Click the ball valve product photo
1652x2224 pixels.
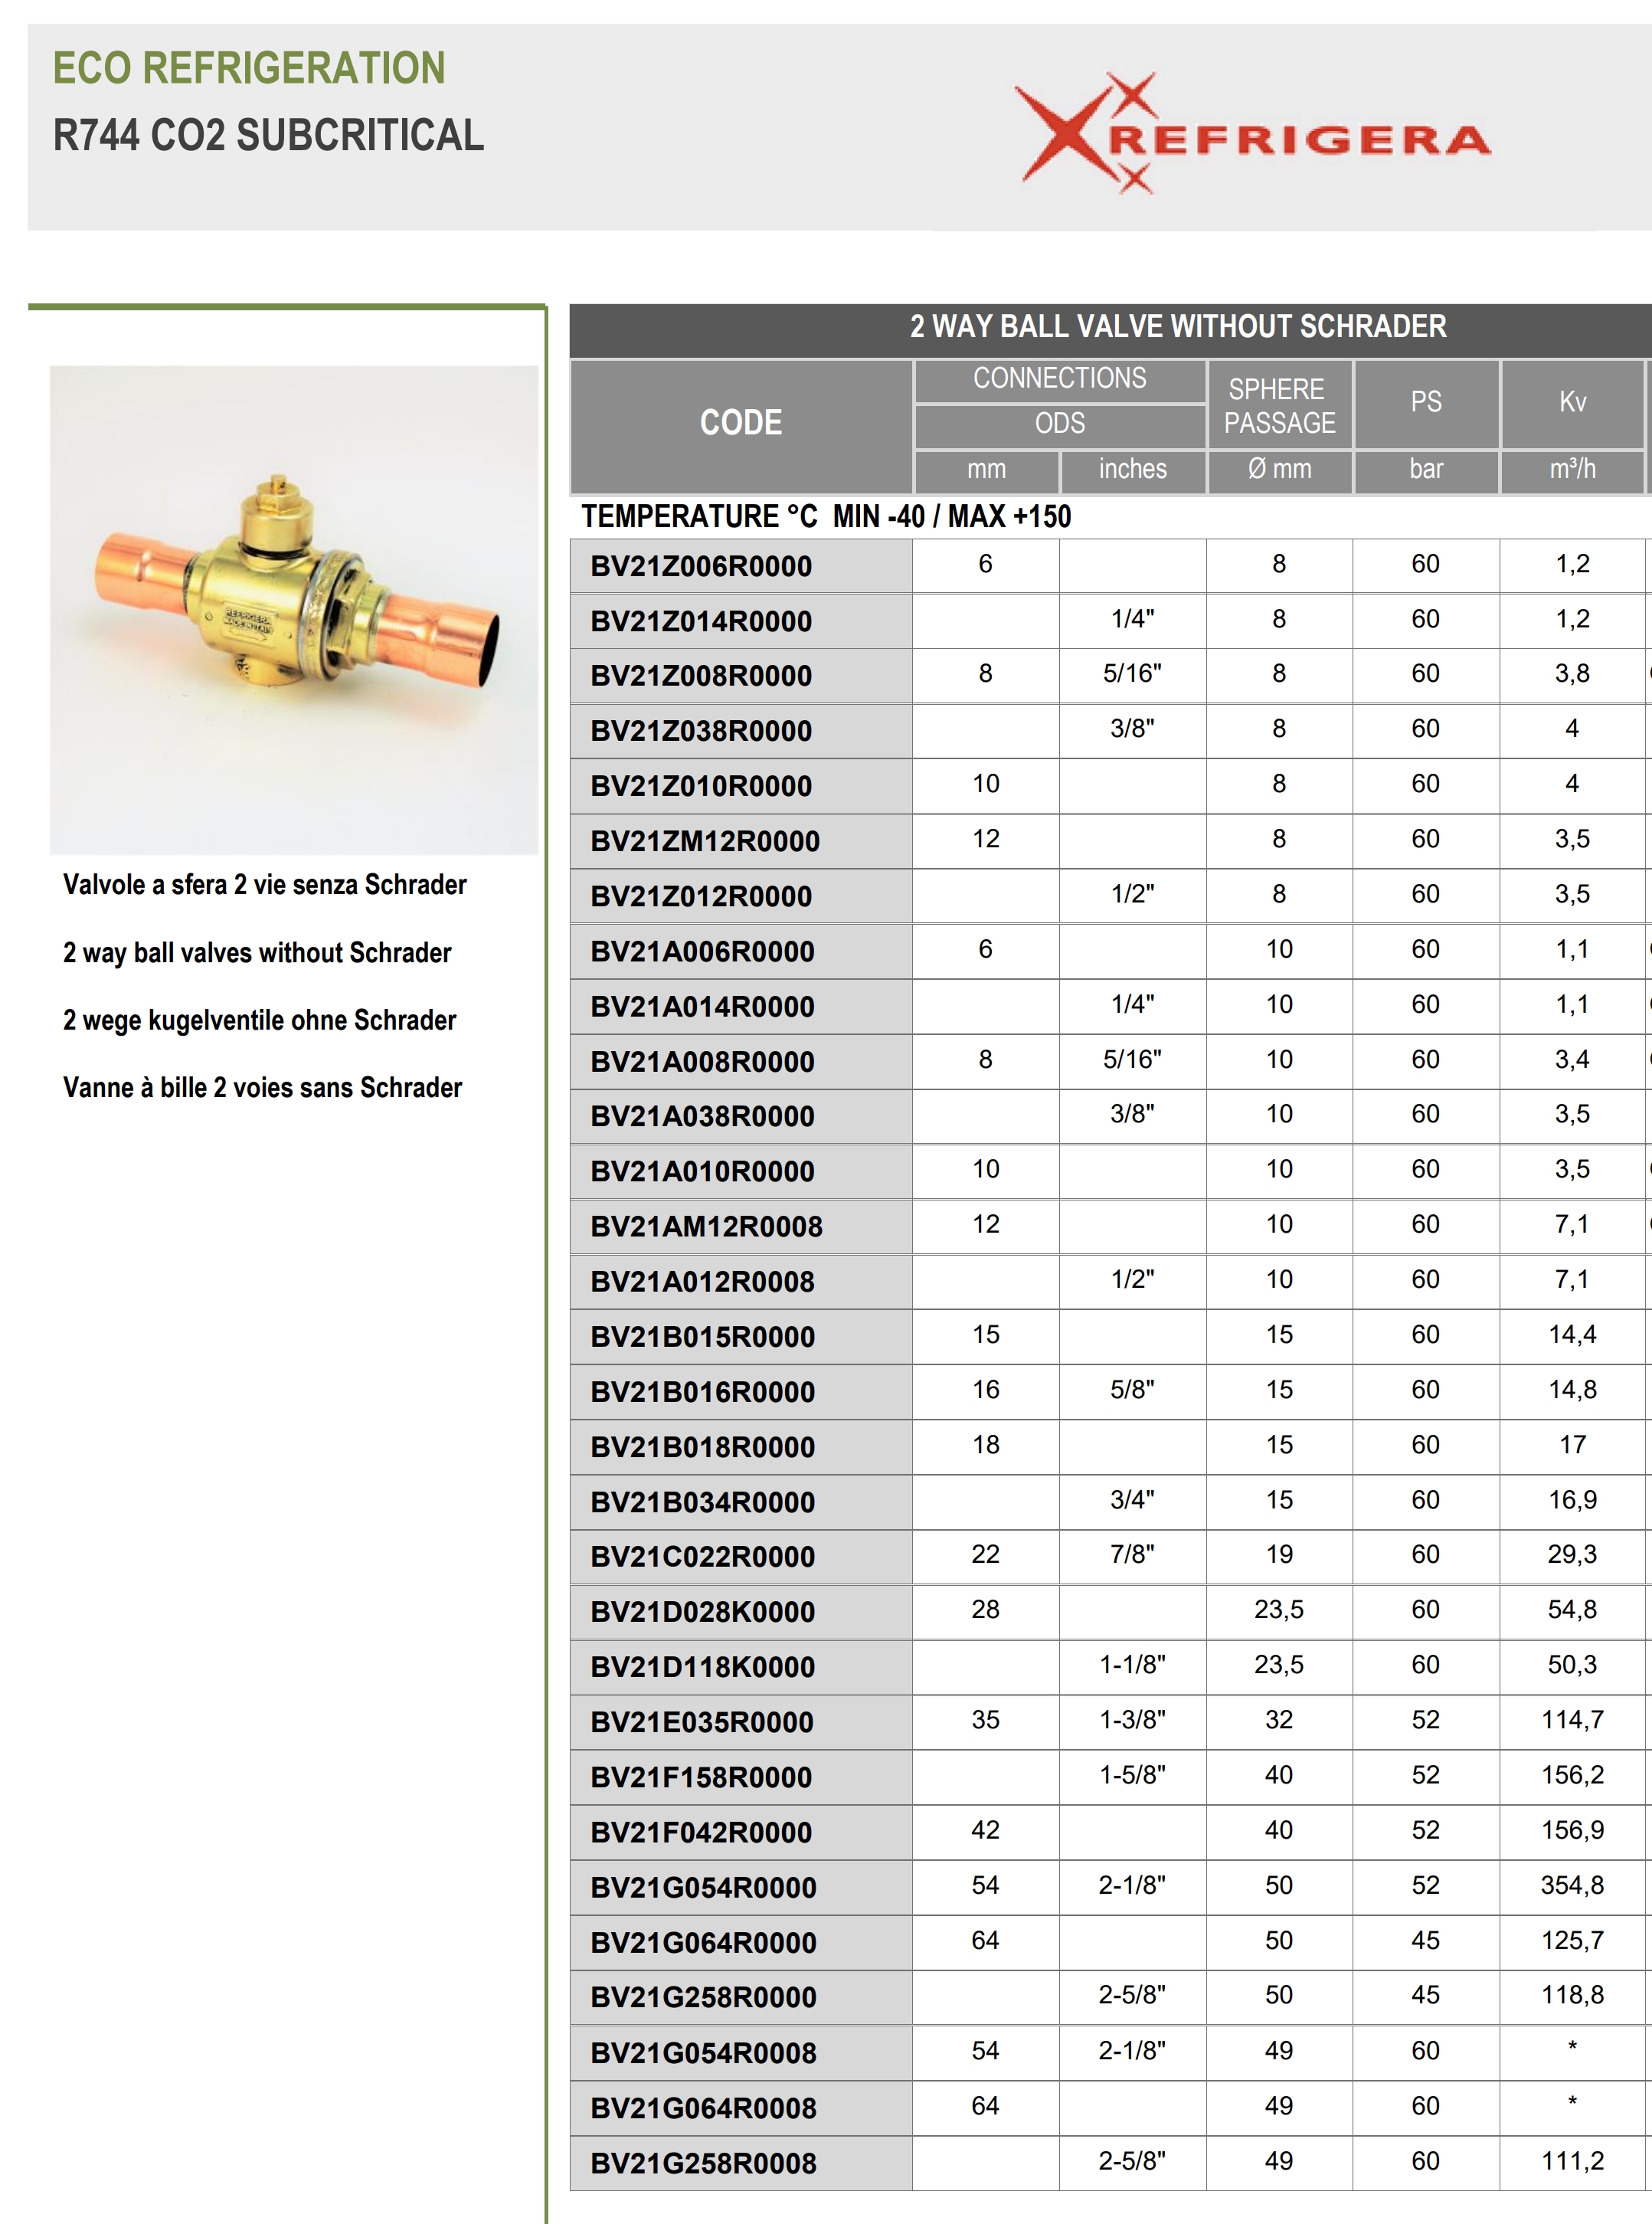pos(294,609)
